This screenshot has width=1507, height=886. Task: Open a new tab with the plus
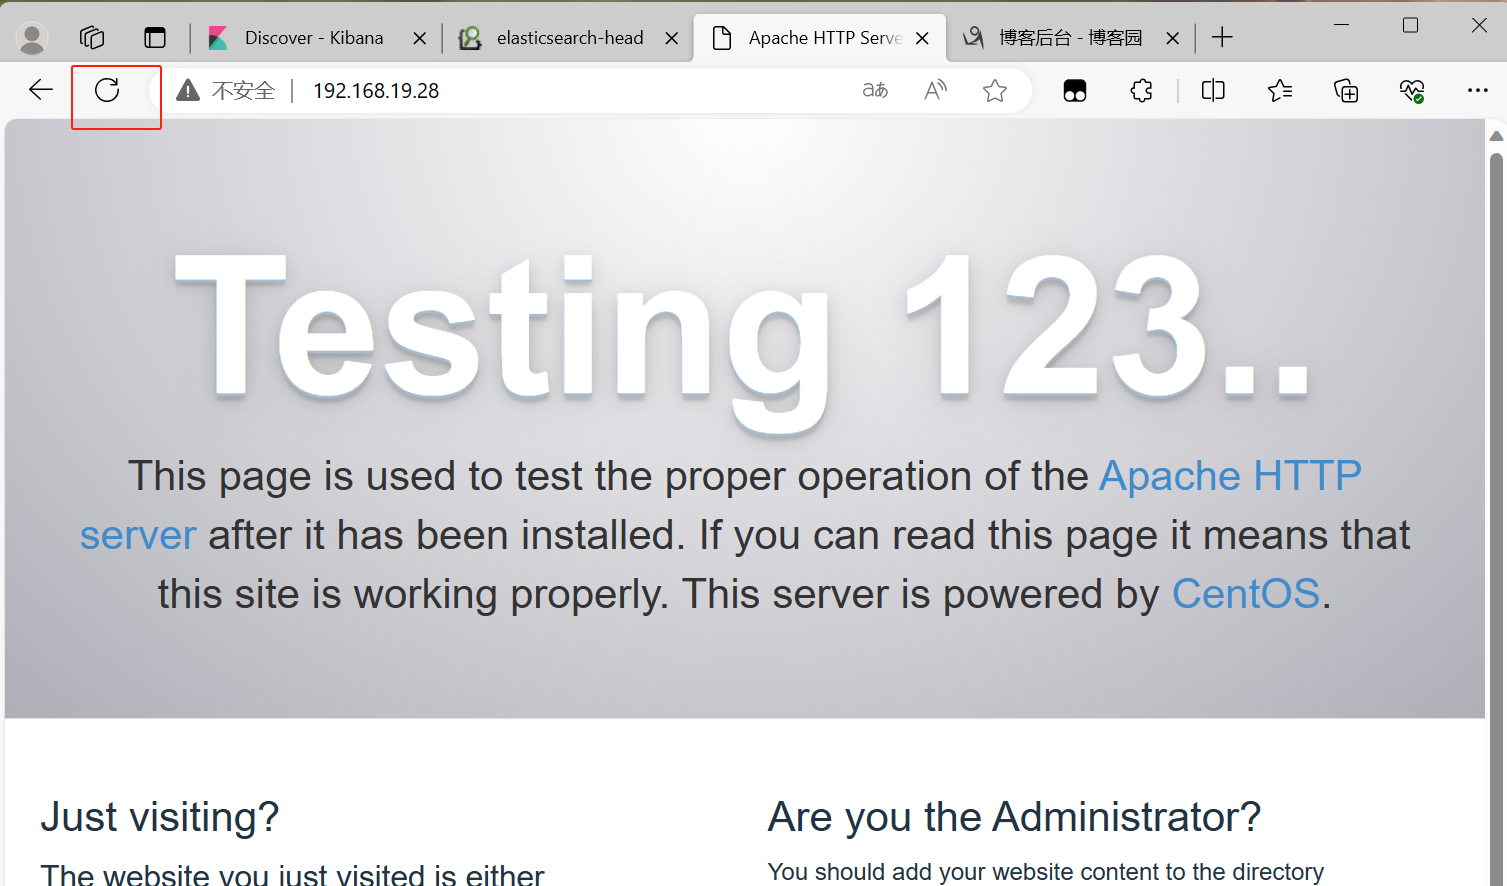point(1222,38)
